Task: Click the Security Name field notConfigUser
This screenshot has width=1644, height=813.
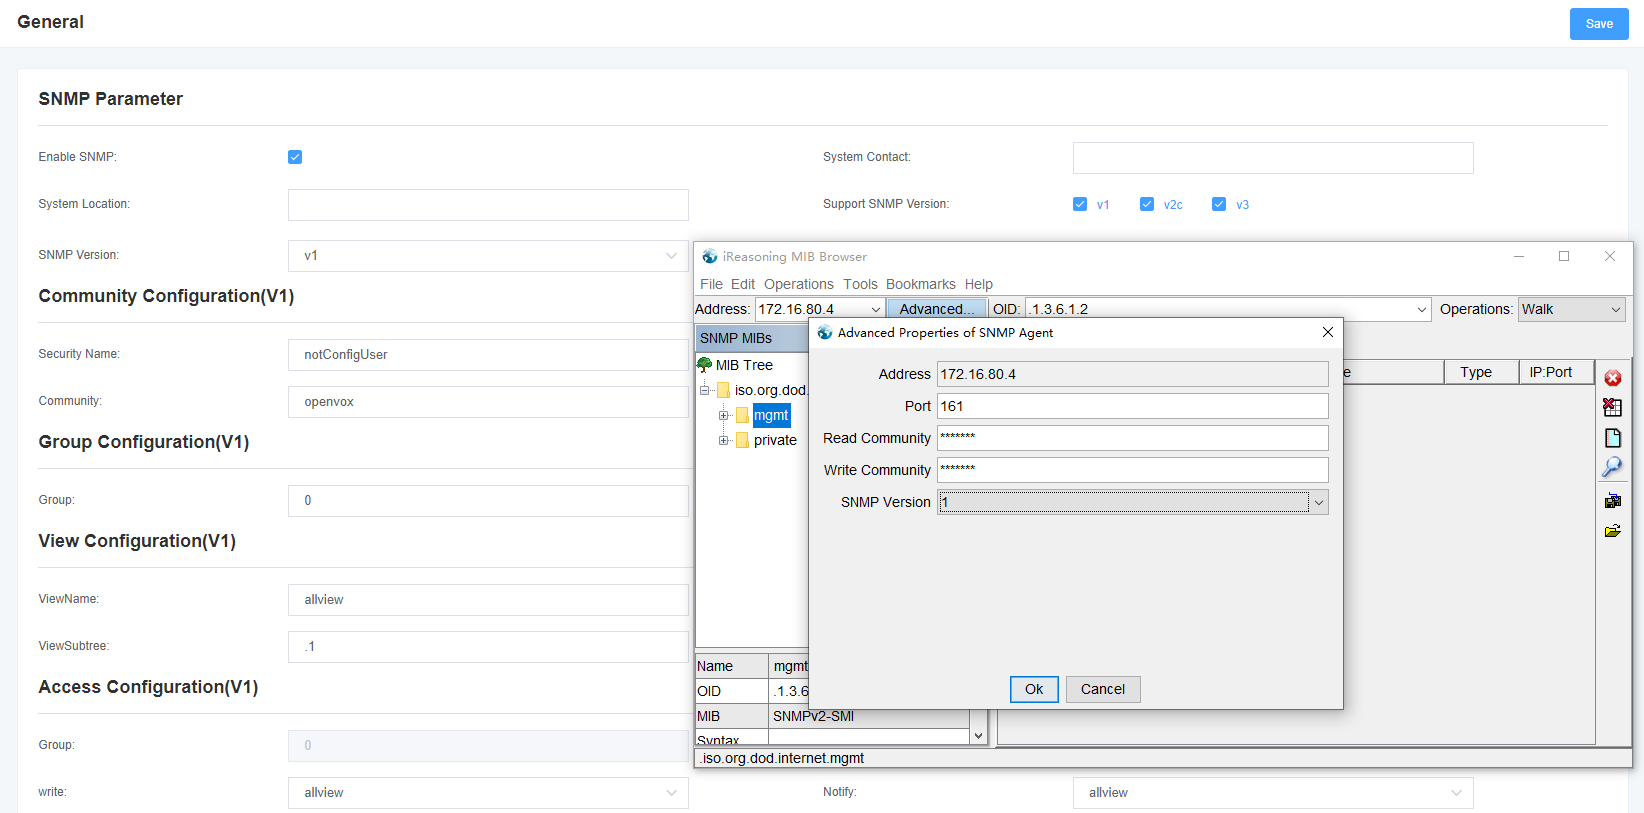Action: (x=488, y=355)
